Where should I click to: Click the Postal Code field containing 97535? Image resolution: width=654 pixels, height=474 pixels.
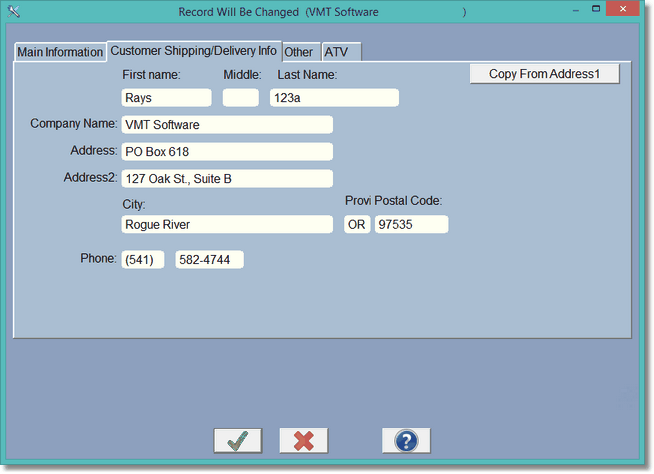(412, 224)
